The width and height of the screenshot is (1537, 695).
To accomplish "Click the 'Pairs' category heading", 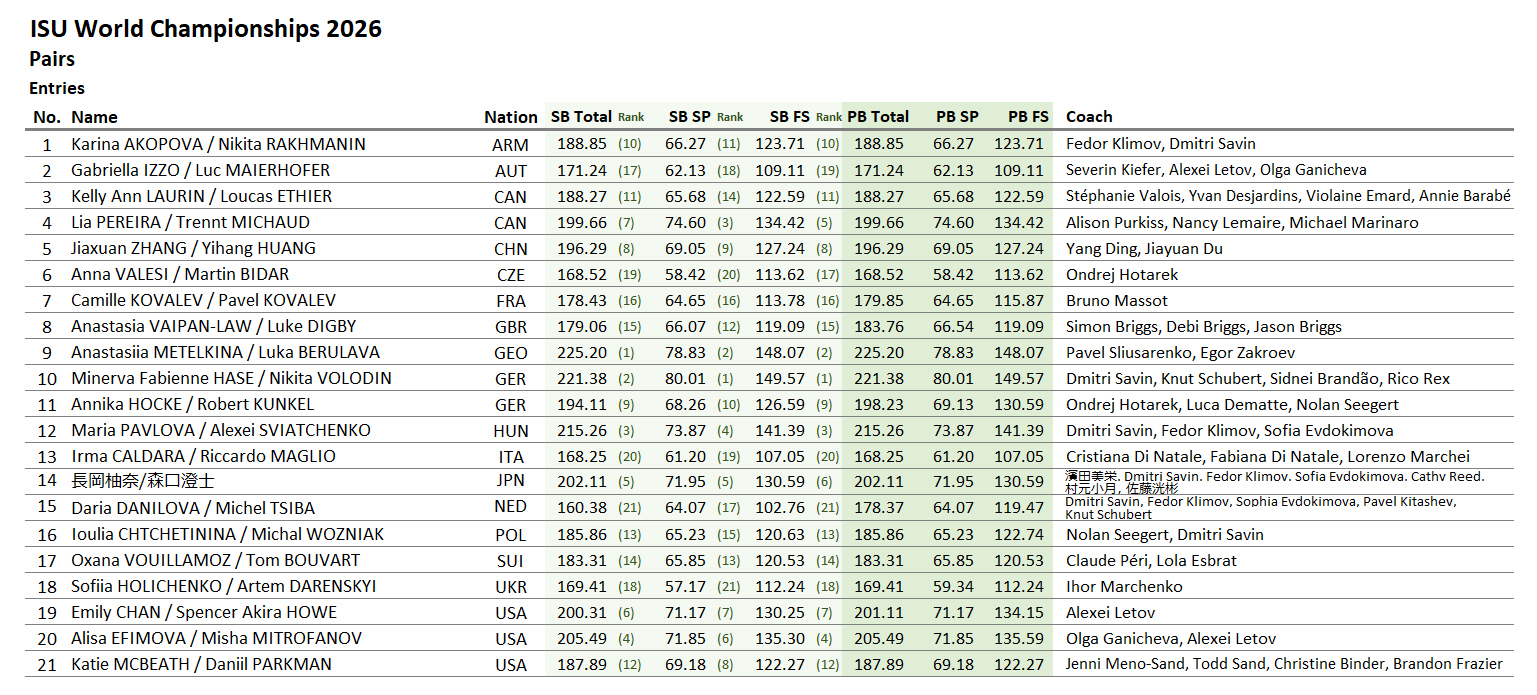I will [x=52, y=59].
